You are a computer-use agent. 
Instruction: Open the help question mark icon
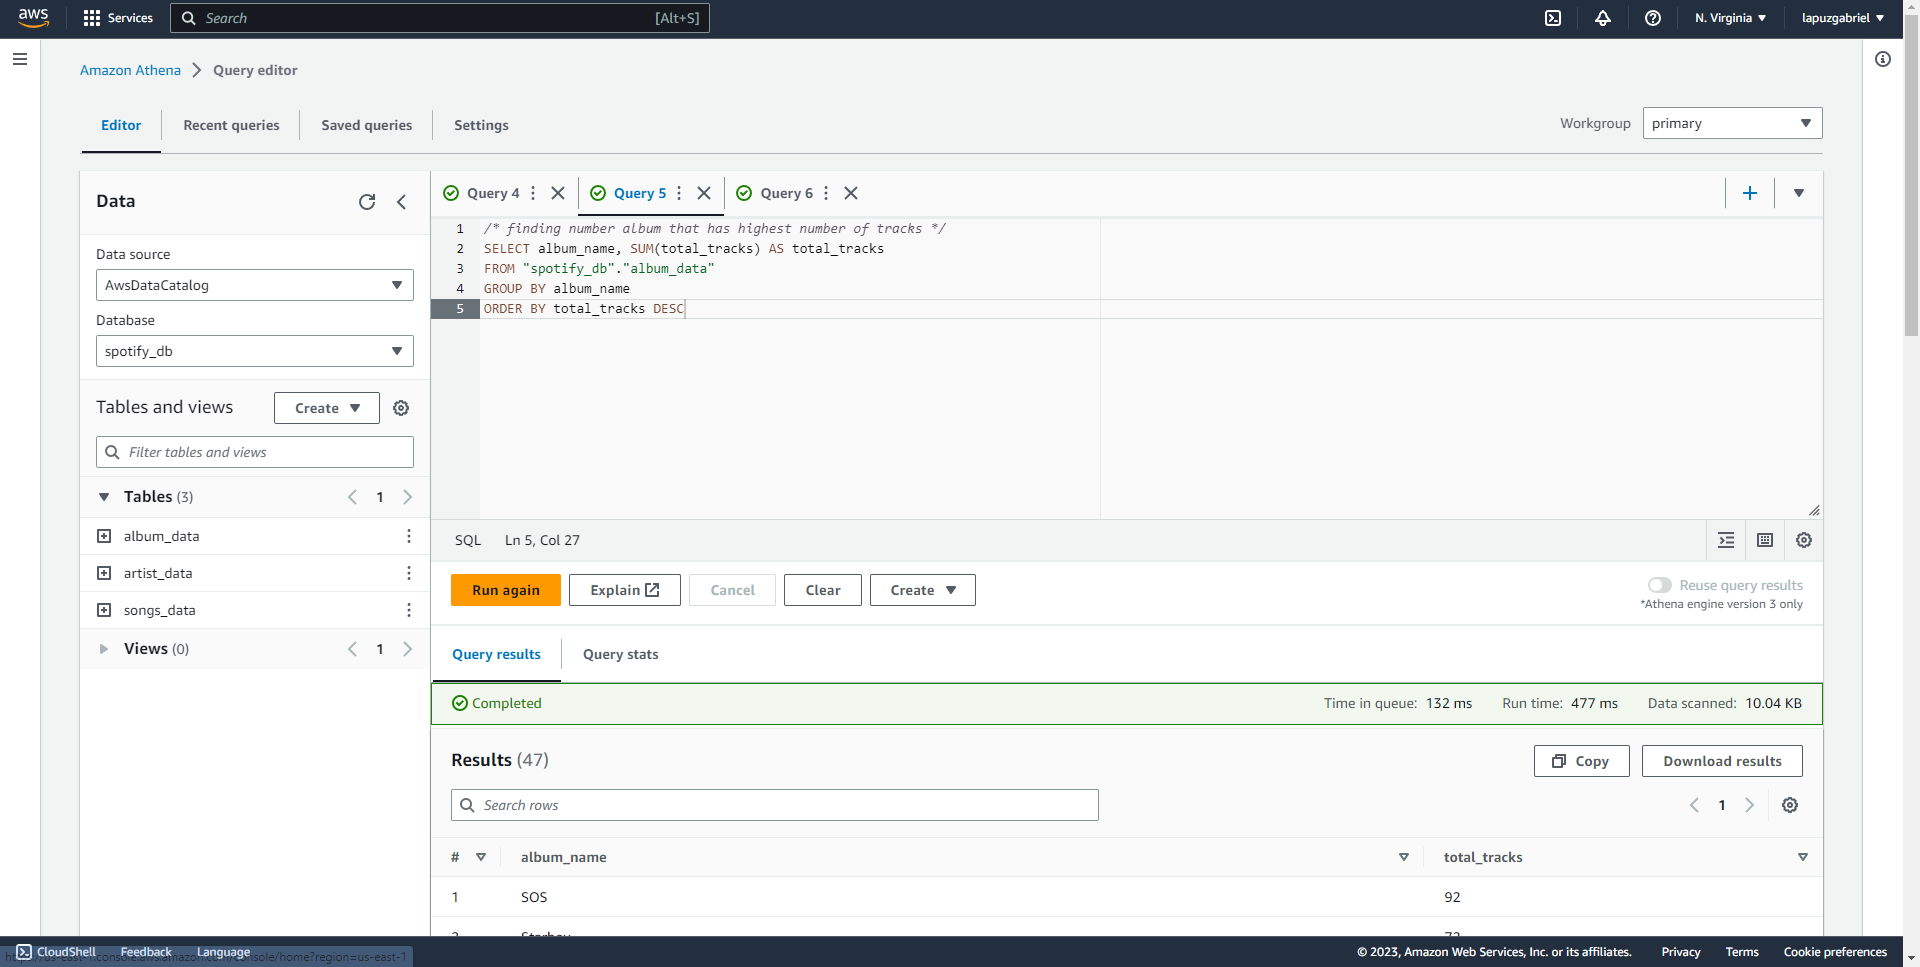click(x=1653, y=18)
